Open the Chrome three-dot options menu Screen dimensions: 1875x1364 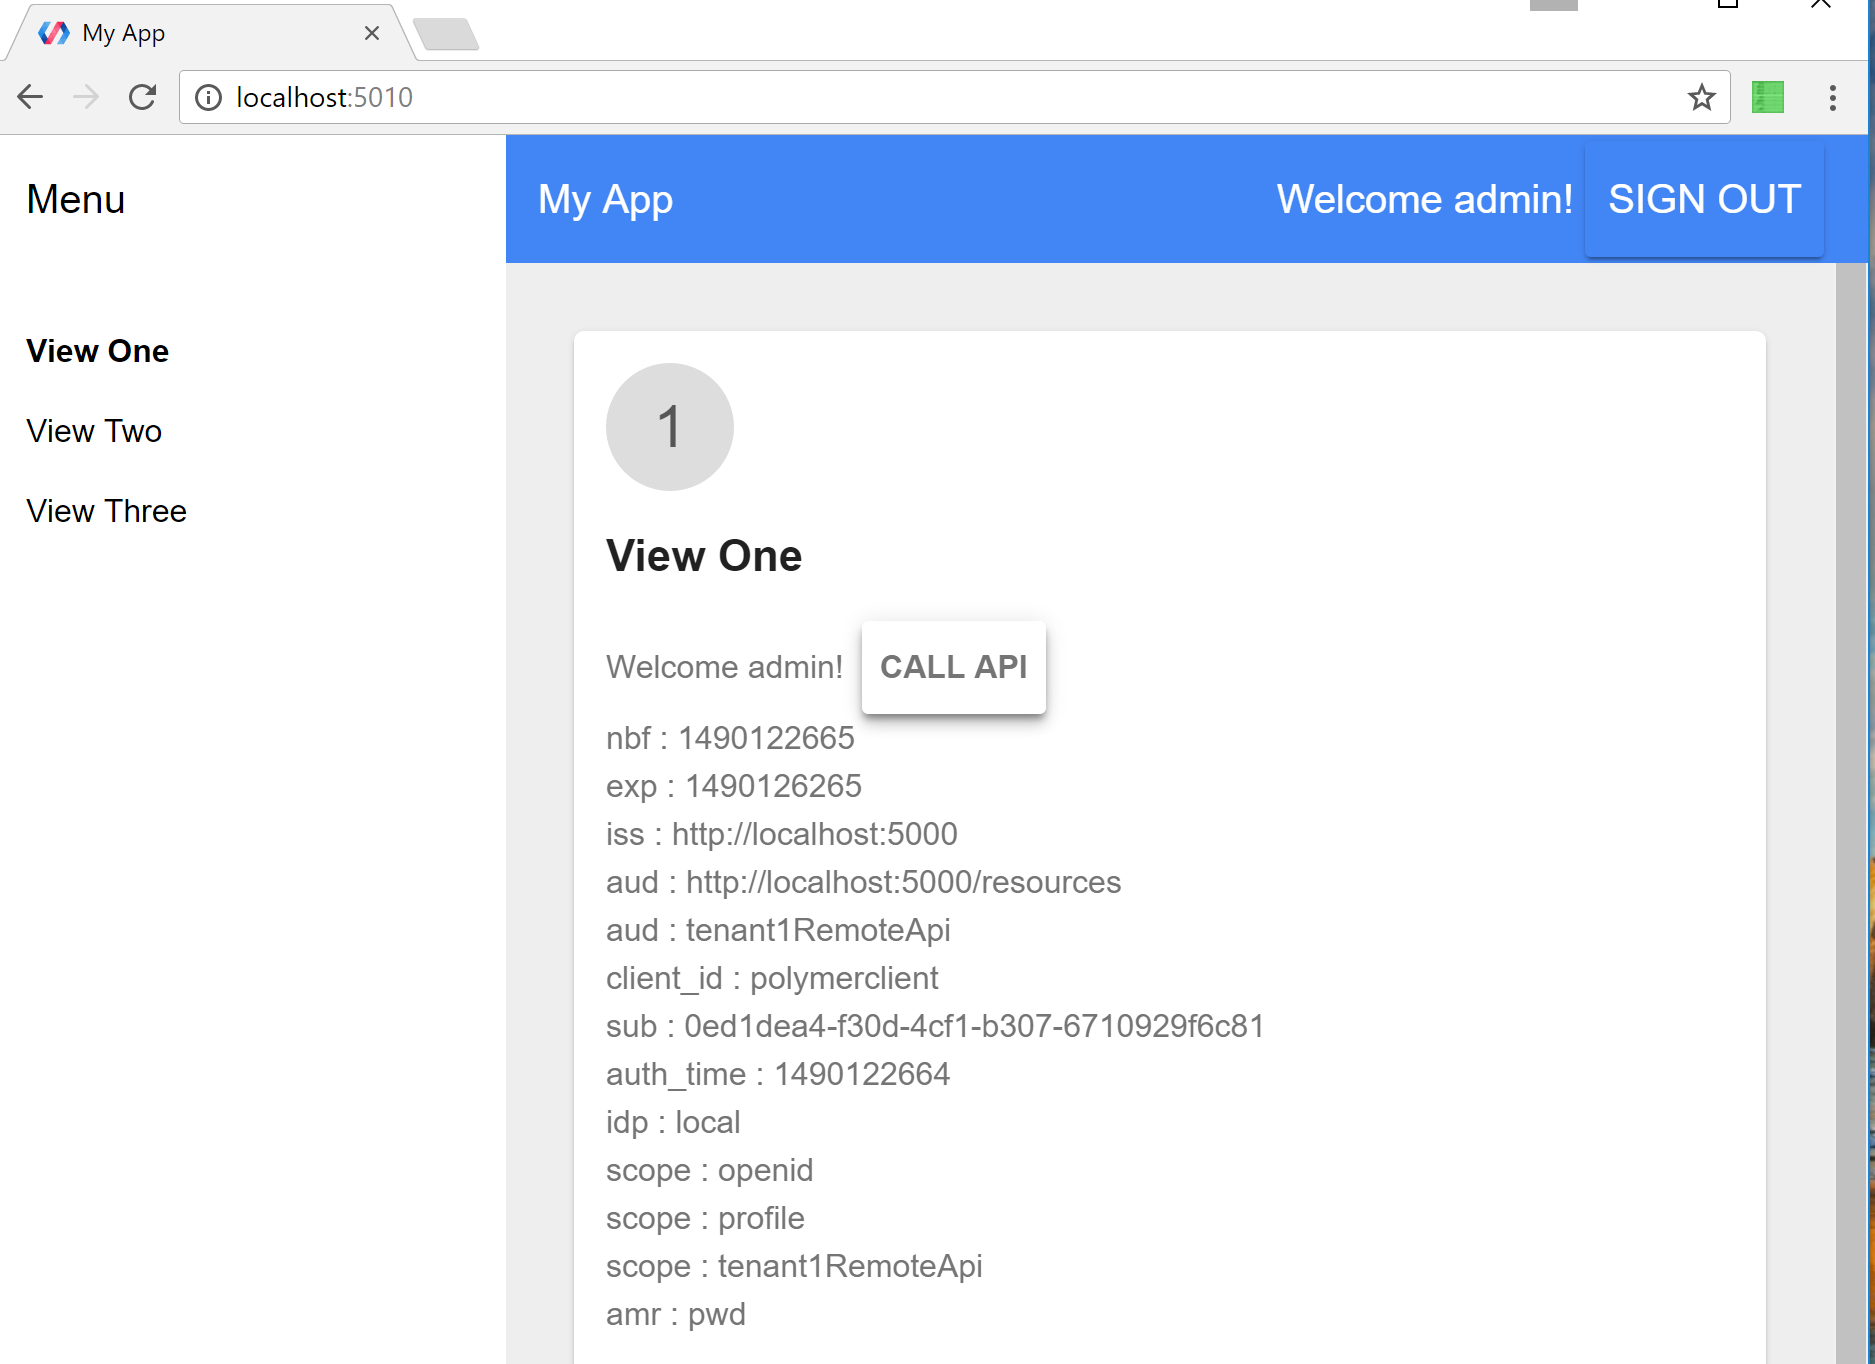(x=1832, y=97)
